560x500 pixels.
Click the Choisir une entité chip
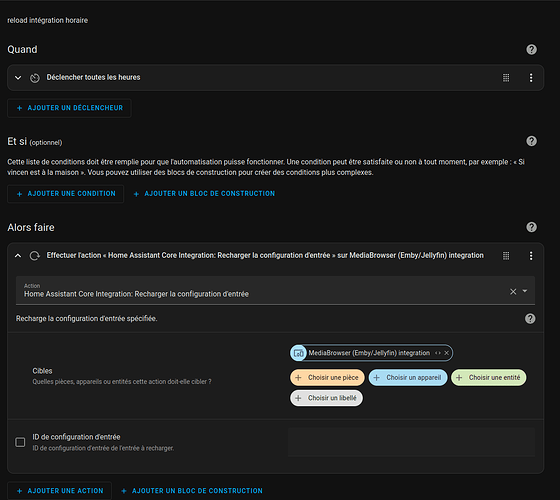[x=489, y=378]
